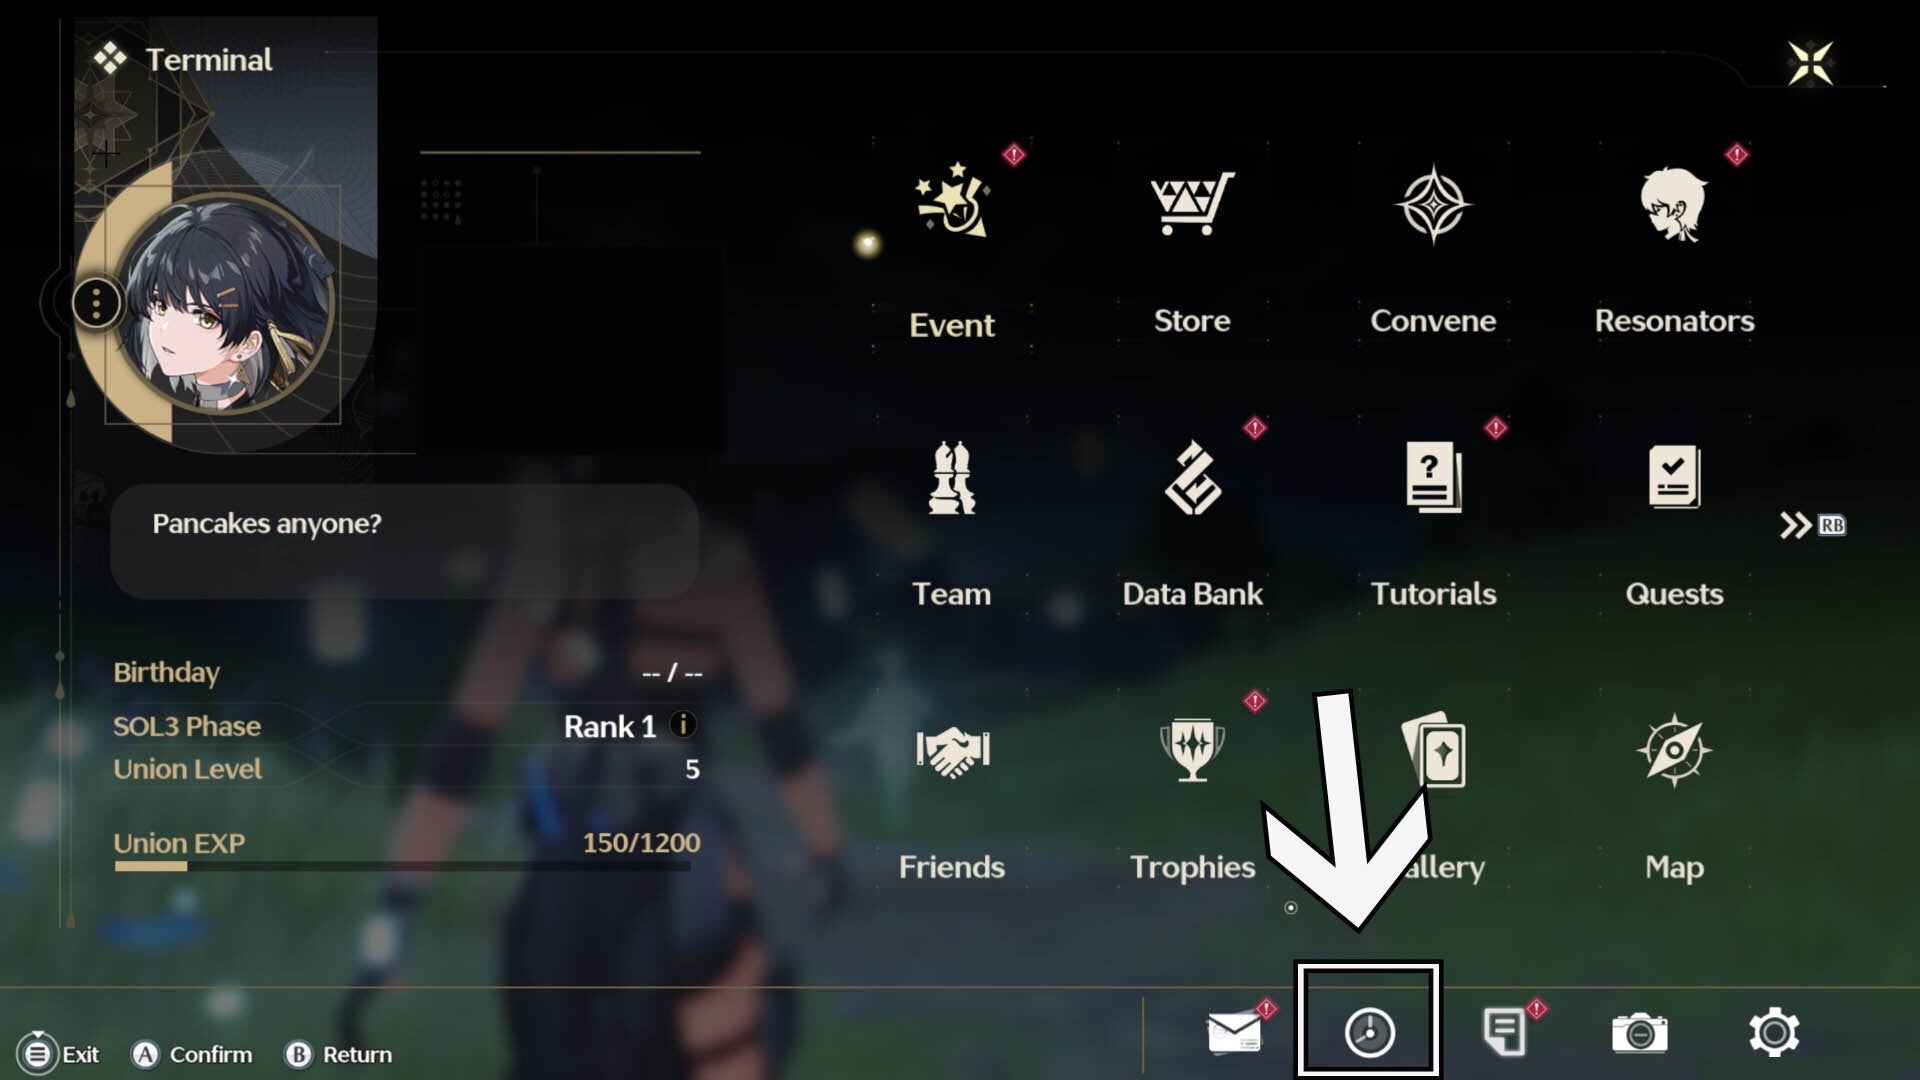Viewport: 1920px width, 1080px height.
Task: Open the Friends handshake icon
Action: pyautogui.click(x=952, y=751)
